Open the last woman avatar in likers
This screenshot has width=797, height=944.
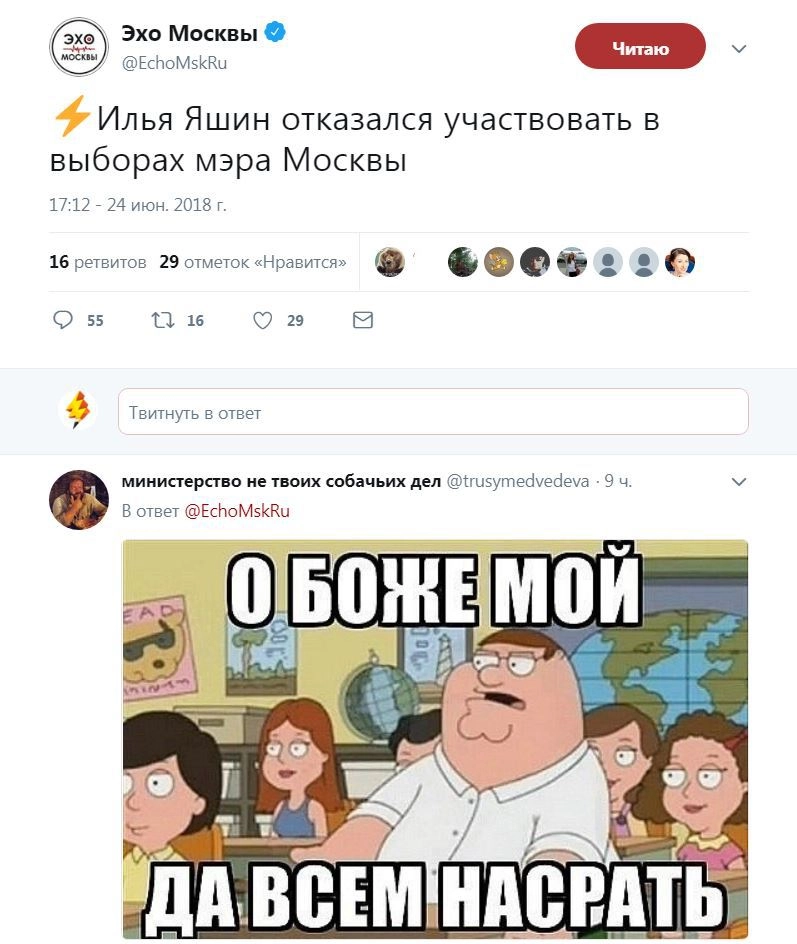coord(680,262)
